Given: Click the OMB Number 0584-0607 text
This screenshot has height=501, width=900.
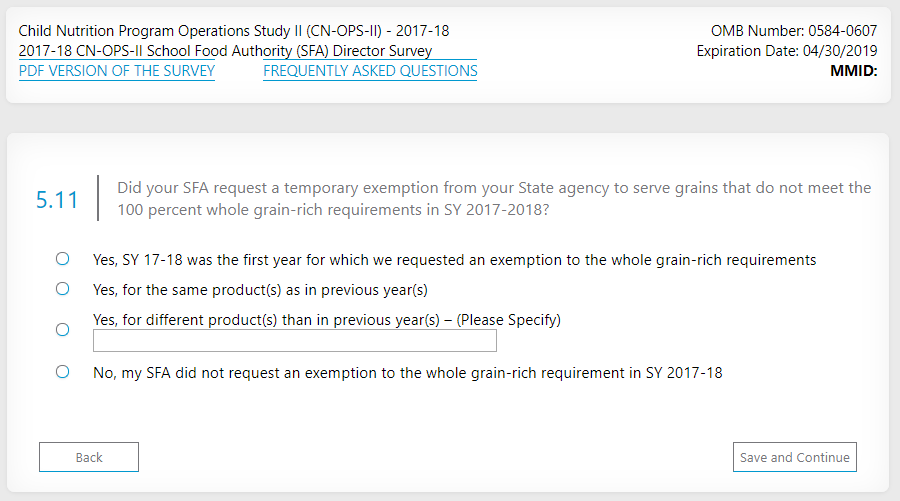Looking at the screenshot, I should click(x=793, y=31).
